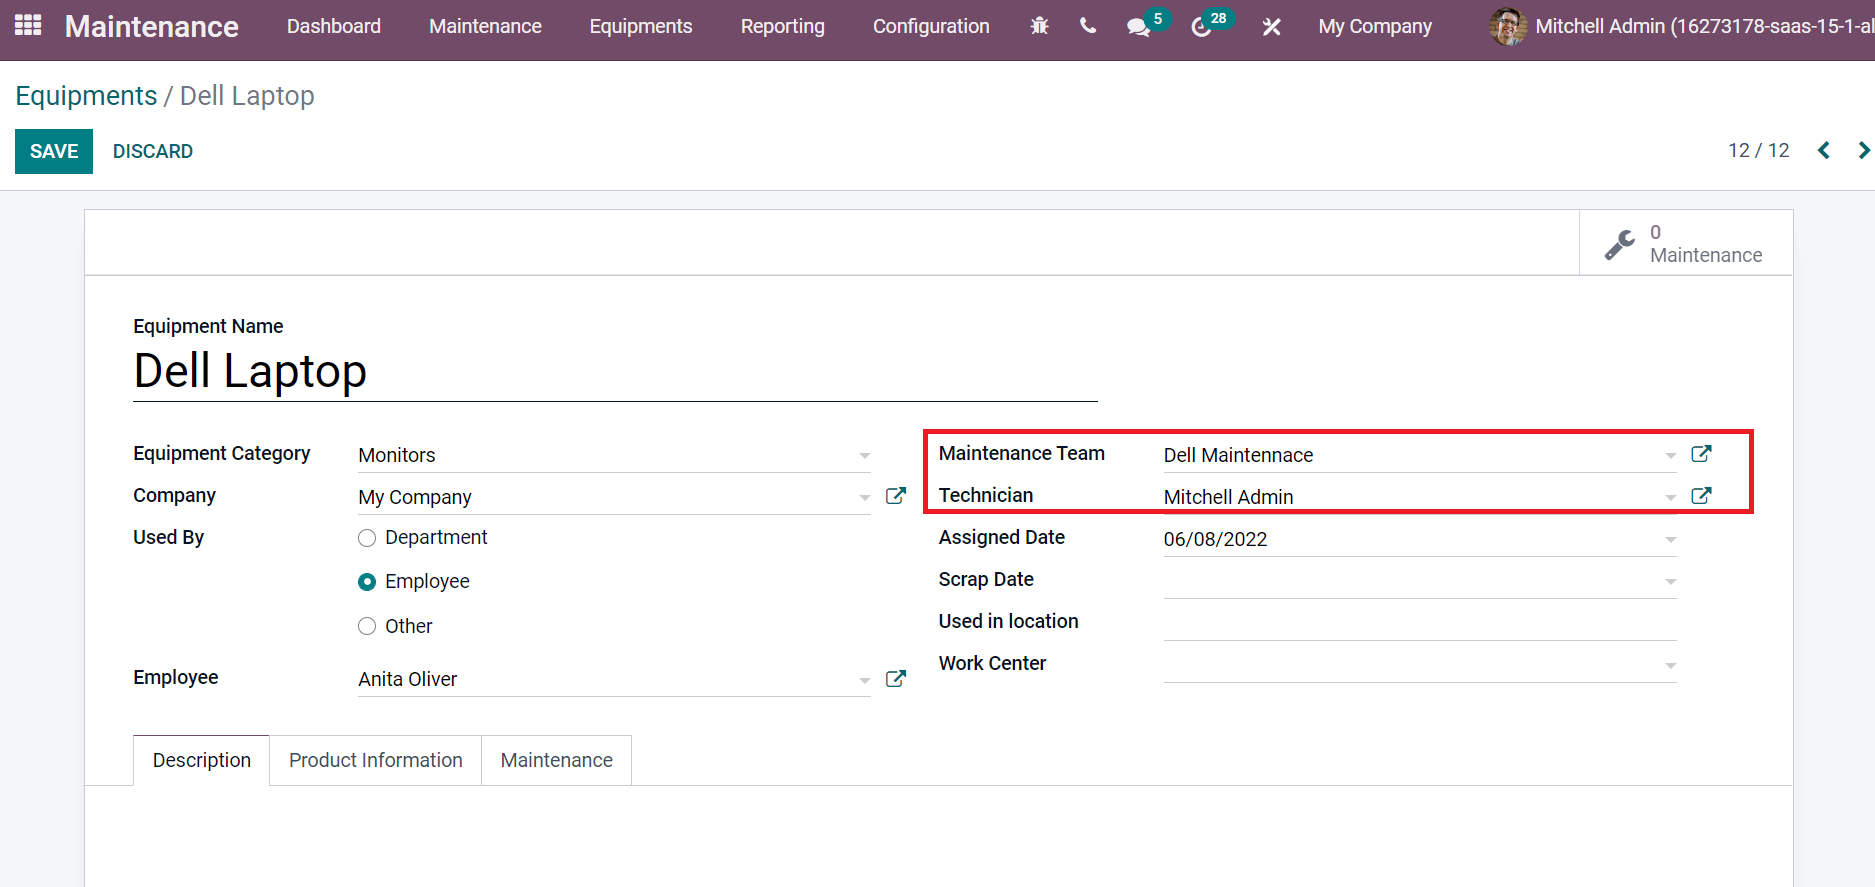Select Other radio option
Image resolution: width=1875 pixels, height=887 pixels.
(367, 626)
